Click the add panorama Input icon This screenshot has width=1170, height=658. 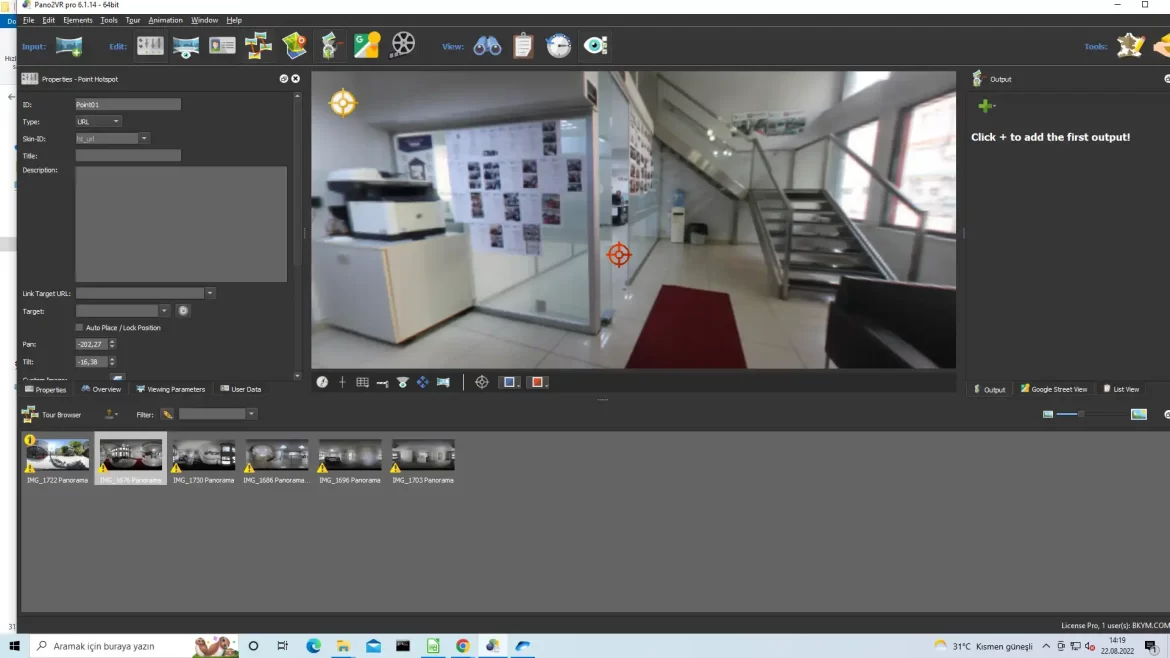point(68,46)
